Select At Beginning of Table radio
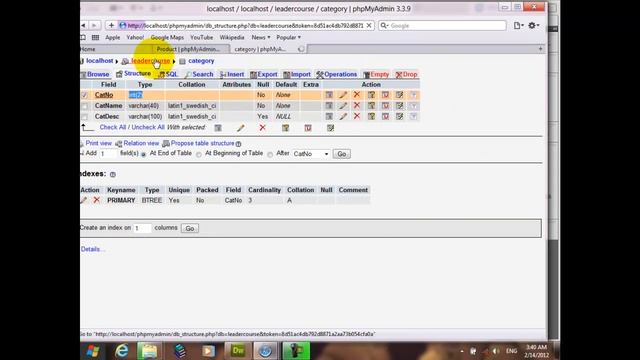This screenshot has width=640, height=360. 199,154
